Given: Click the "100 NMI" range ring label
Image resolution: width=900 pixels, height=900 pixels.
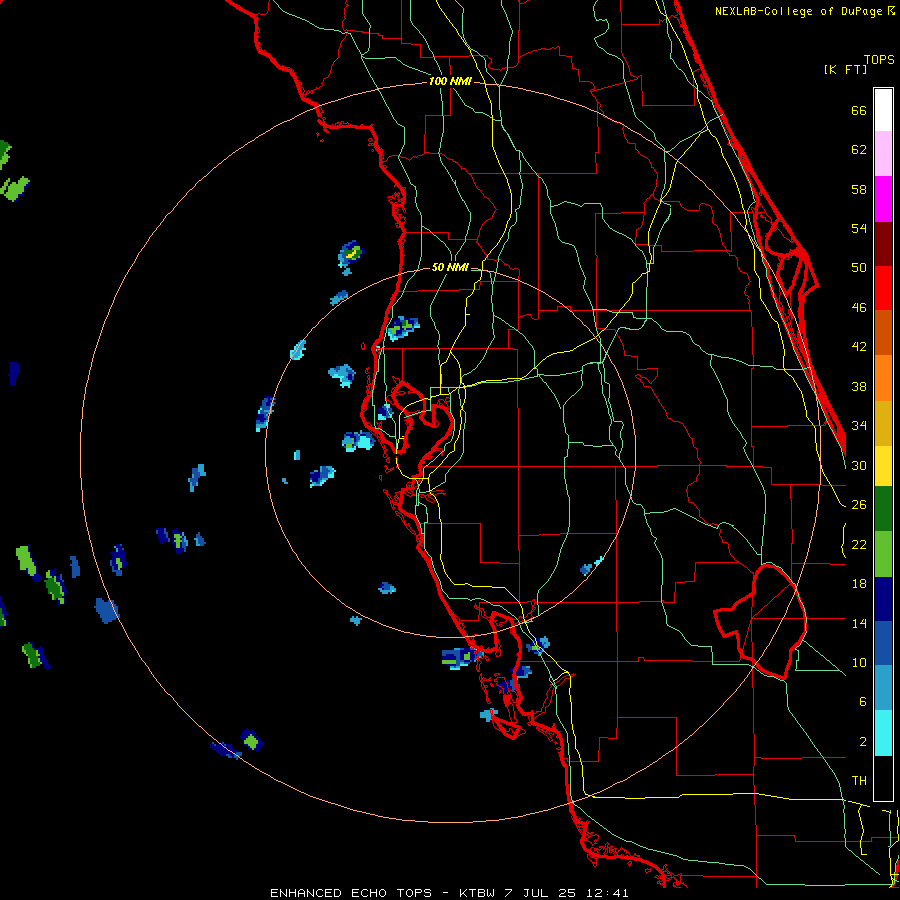Looking at the screenshot, I should pos(450,81).
